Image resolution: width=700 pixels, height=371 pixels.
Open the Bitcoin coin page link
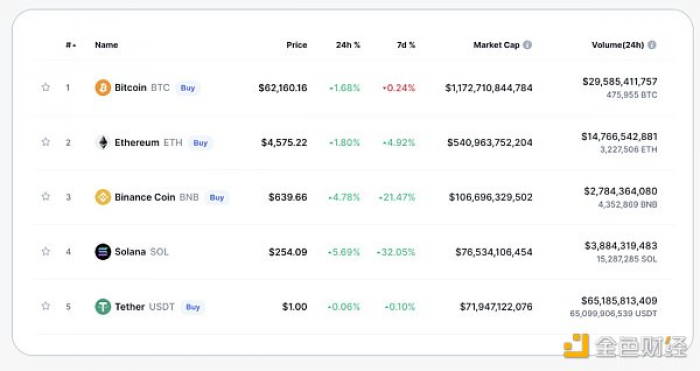[x=130, y=88]
